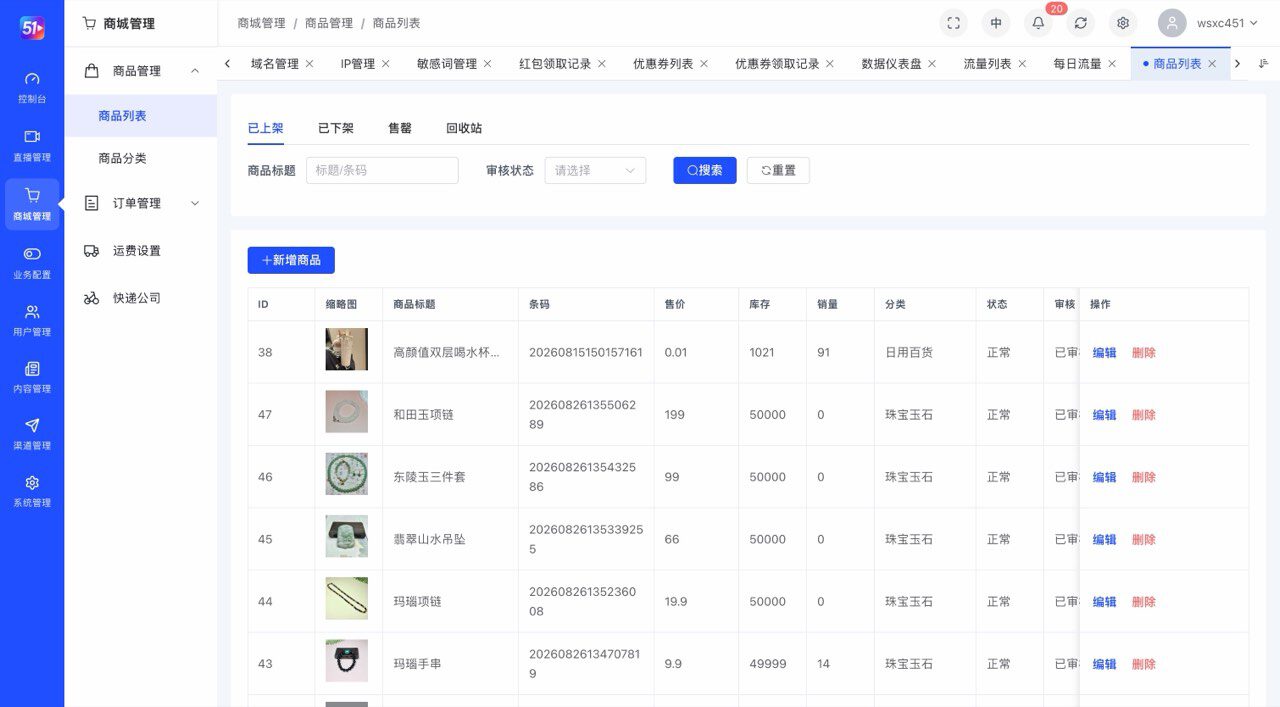Click the 新增商品 button

point(291,260)
